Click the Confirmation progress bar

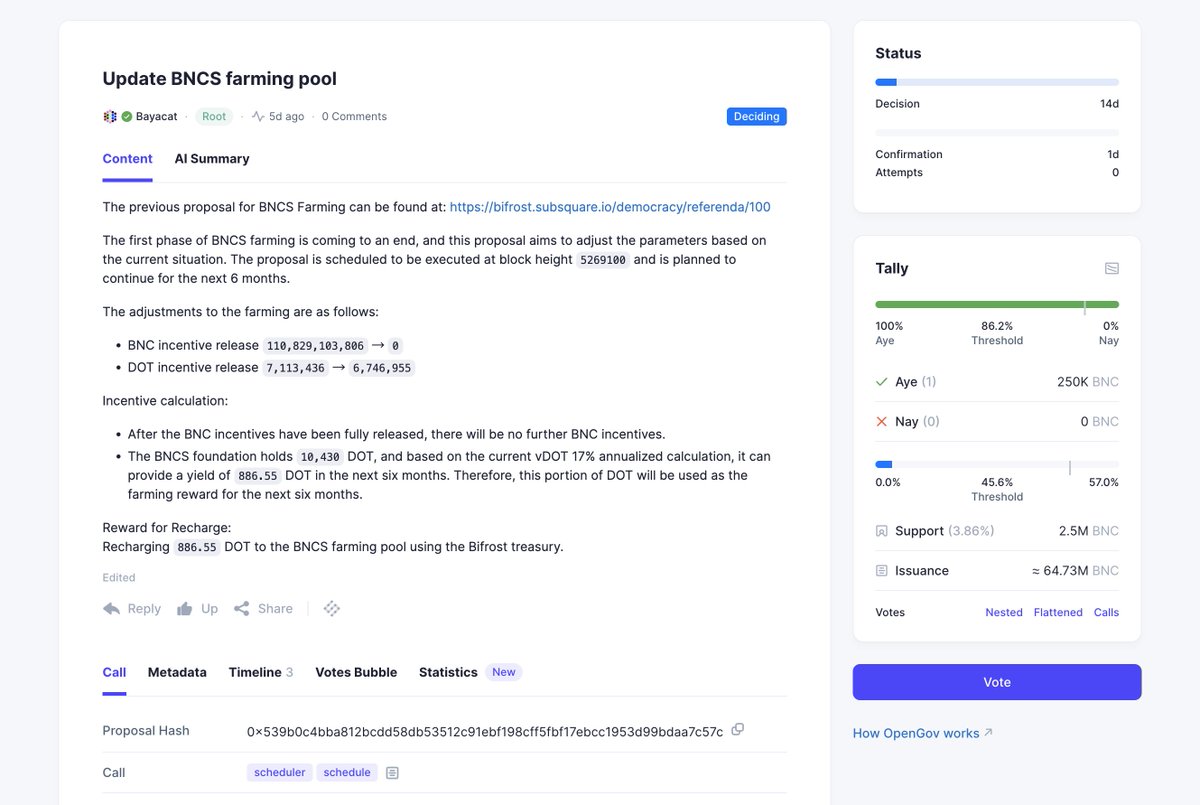point(997,132)
